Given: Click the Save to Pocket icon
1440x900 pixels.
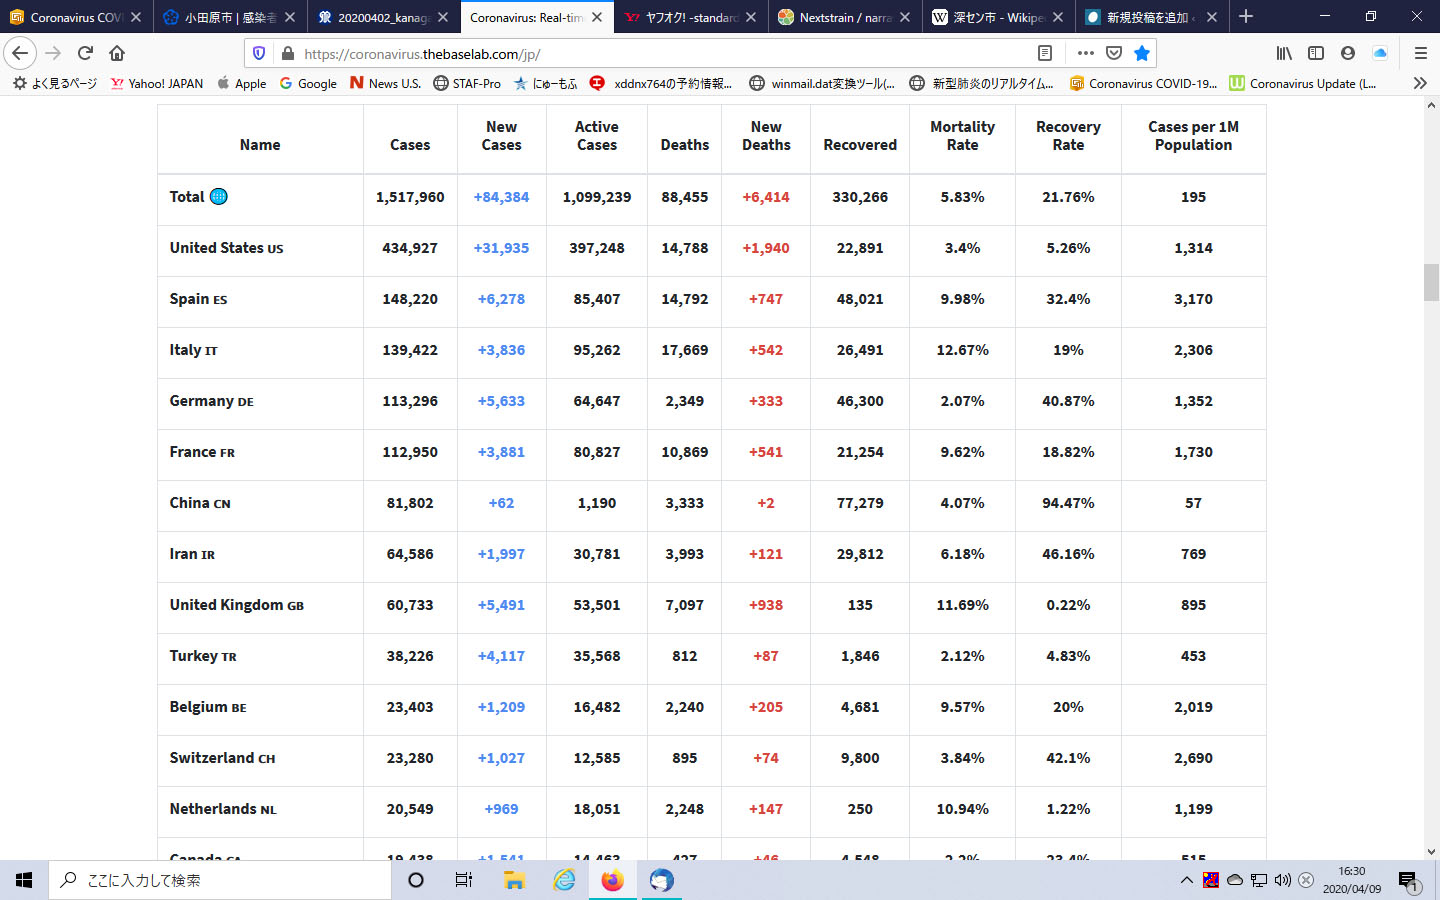Looking at the screenshot, I should point(1114,53).
